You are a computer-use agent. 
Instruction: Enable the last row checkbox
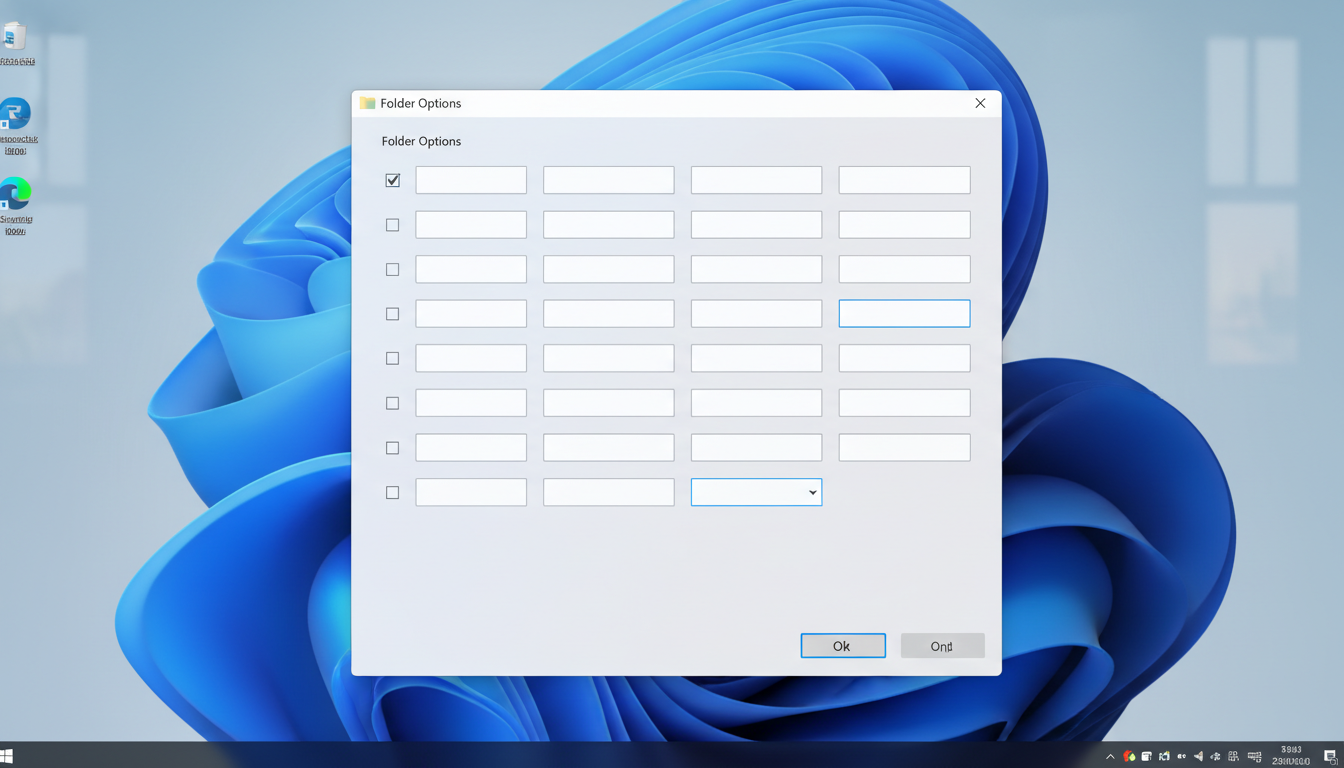[x=392, y=492]
